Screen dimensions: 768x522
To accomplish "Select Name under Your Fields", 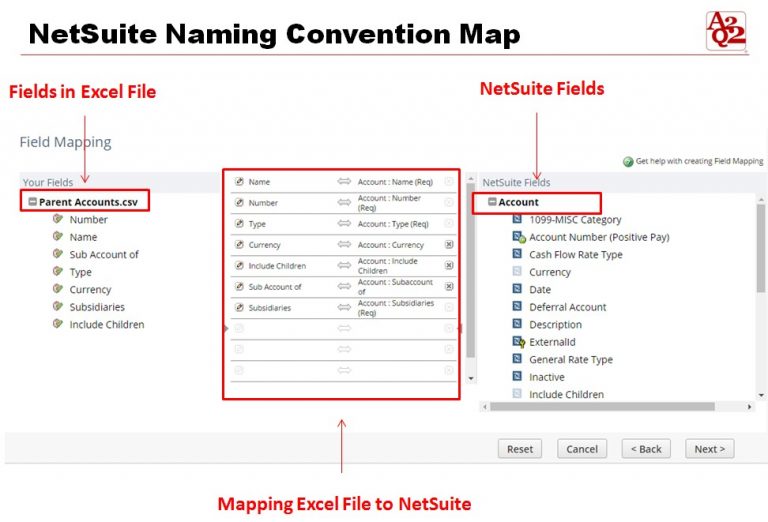I will click(x=83, y=237).
